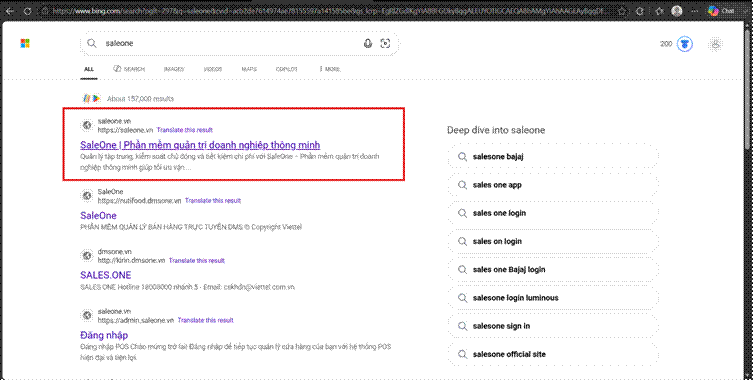Select the globe favicon beside admin.saleone.vn
753x380 pixels.
pos(87,316)
